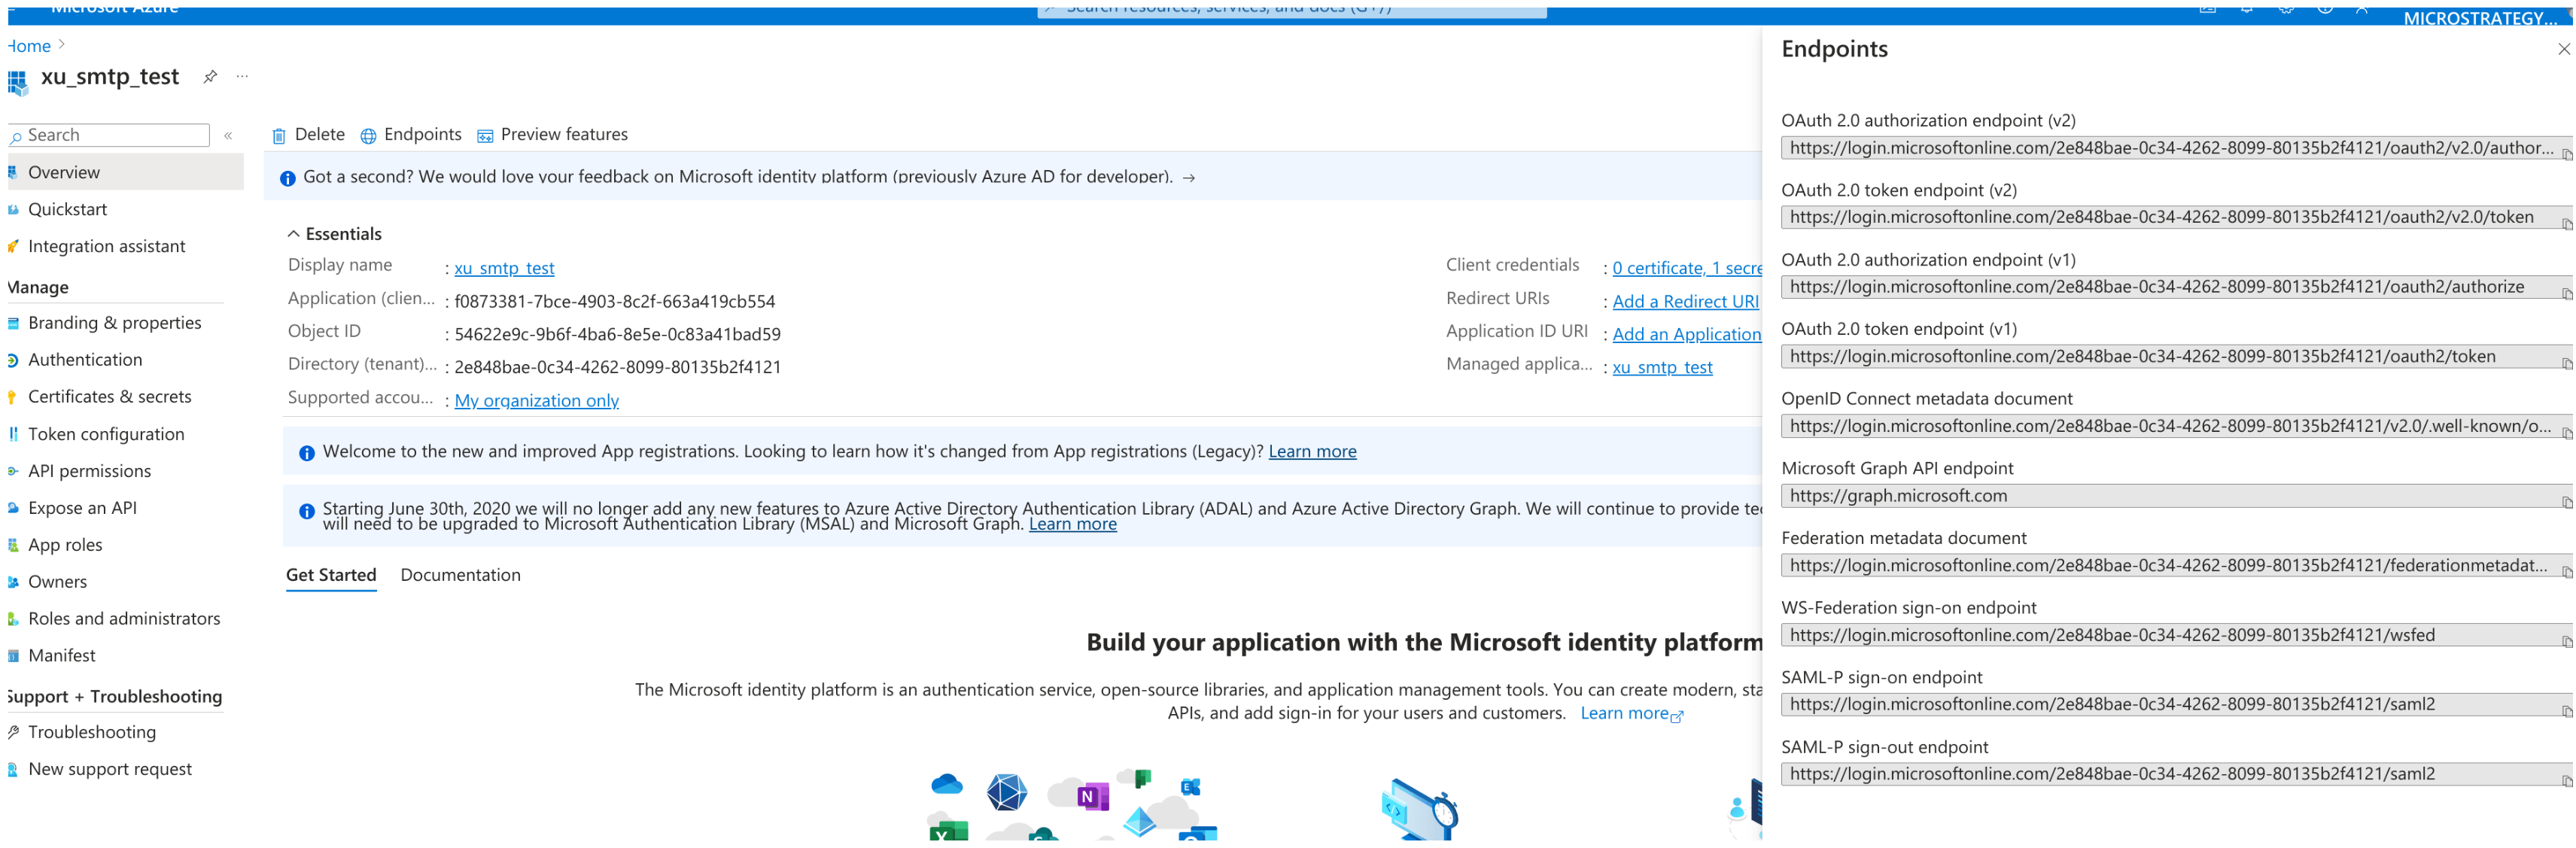
Task: Close the Endpoints side panel
Action: coord(2563,49)
